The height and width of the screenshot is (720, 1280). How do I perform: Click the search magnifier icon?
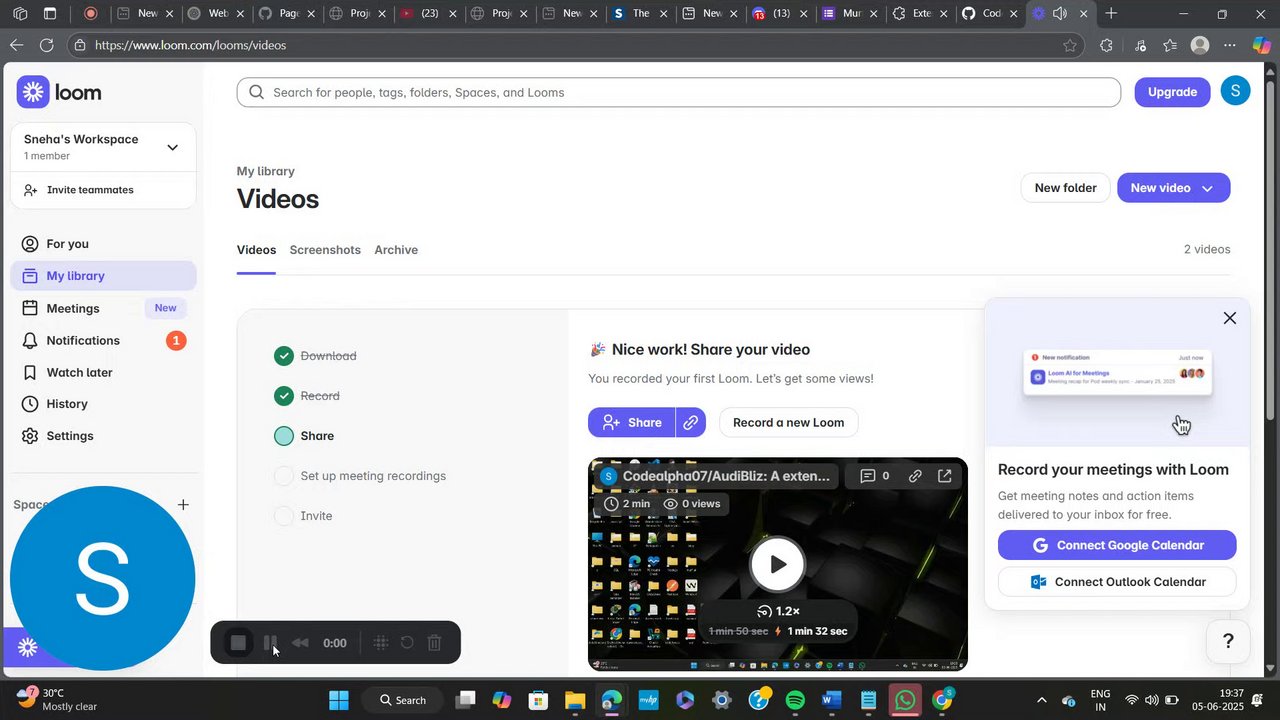(x=256, y=92)
